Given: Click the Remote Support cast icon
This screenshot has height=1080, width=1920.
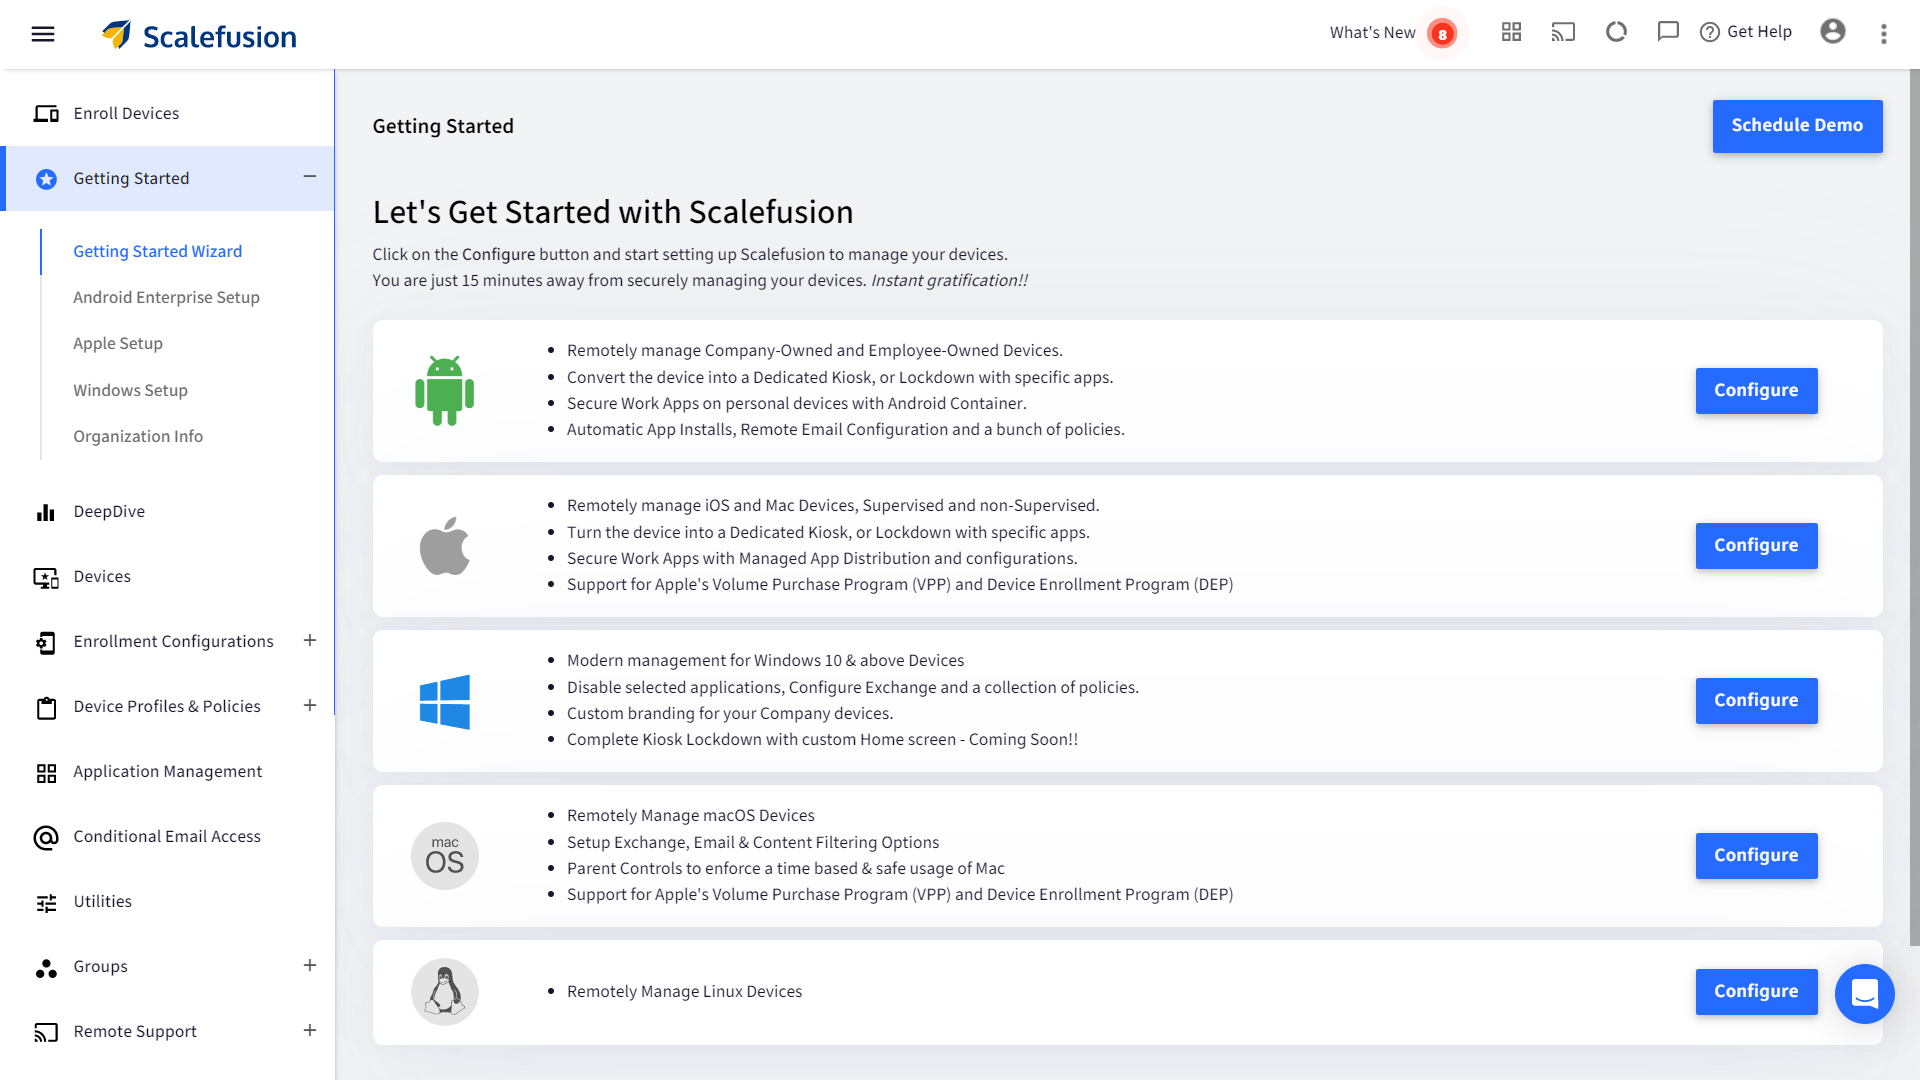Looking at the screenshot, I should [46, 1032].
